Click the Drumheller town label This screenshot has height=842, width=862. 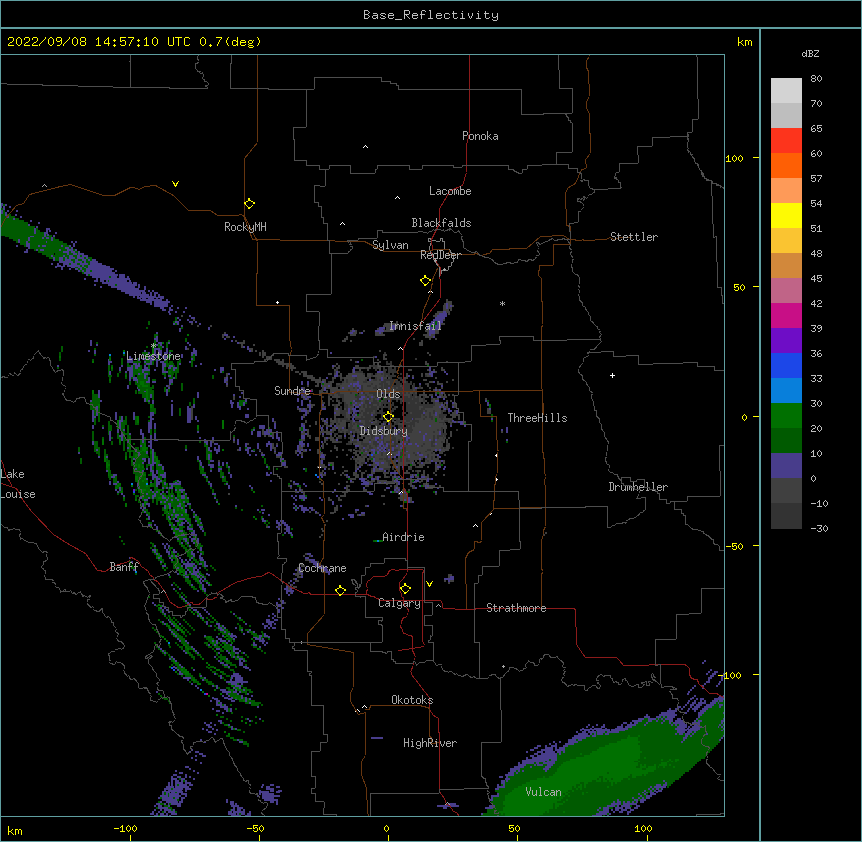pyautogui.click(x=638, y=487)
